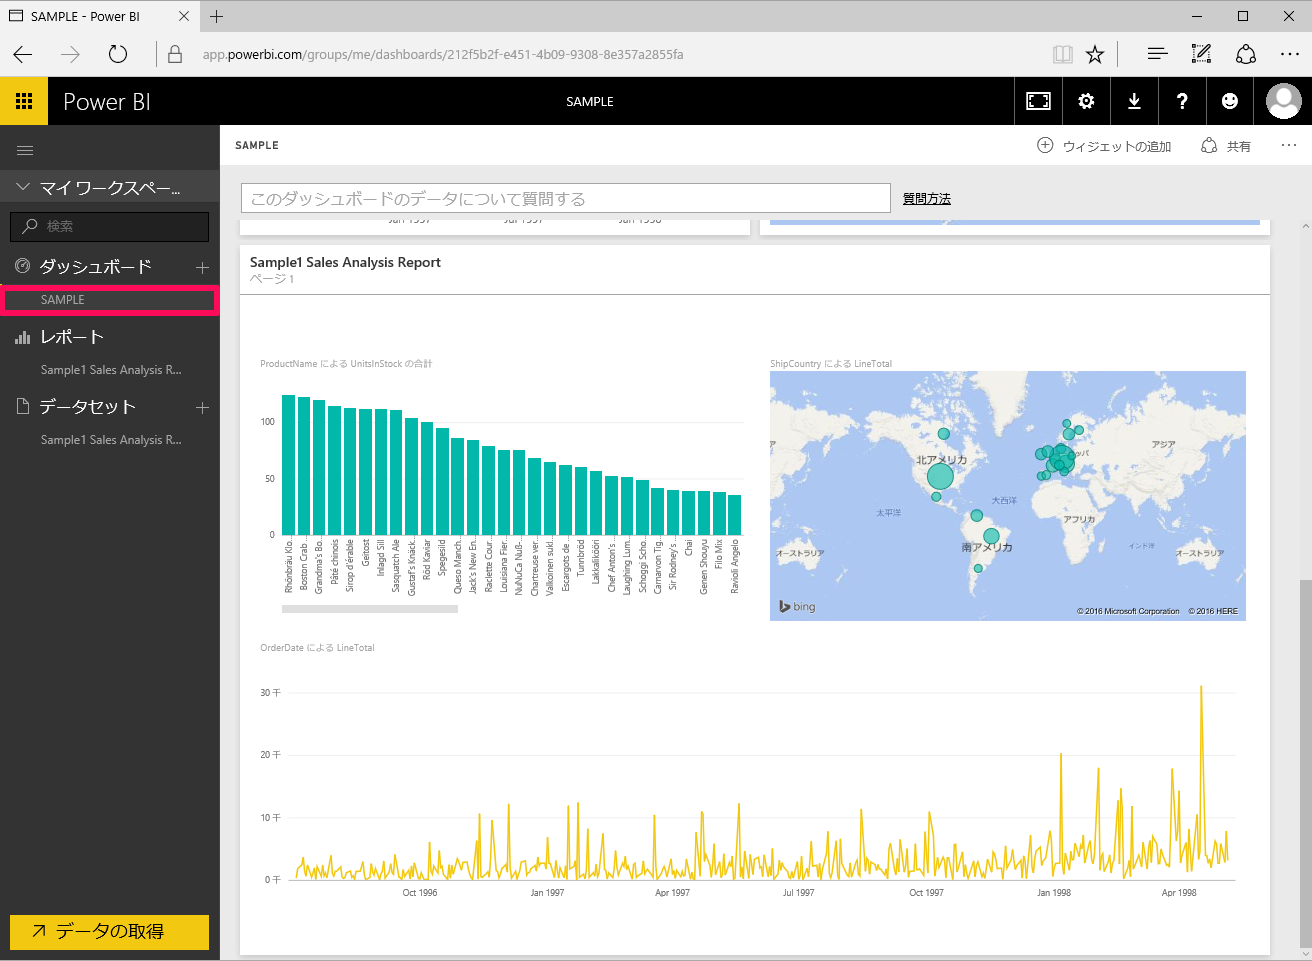The width and height of the screenshot is (1312, 961).
Task: Click the bar chart horizontal scrollbar
Action: 370,609
